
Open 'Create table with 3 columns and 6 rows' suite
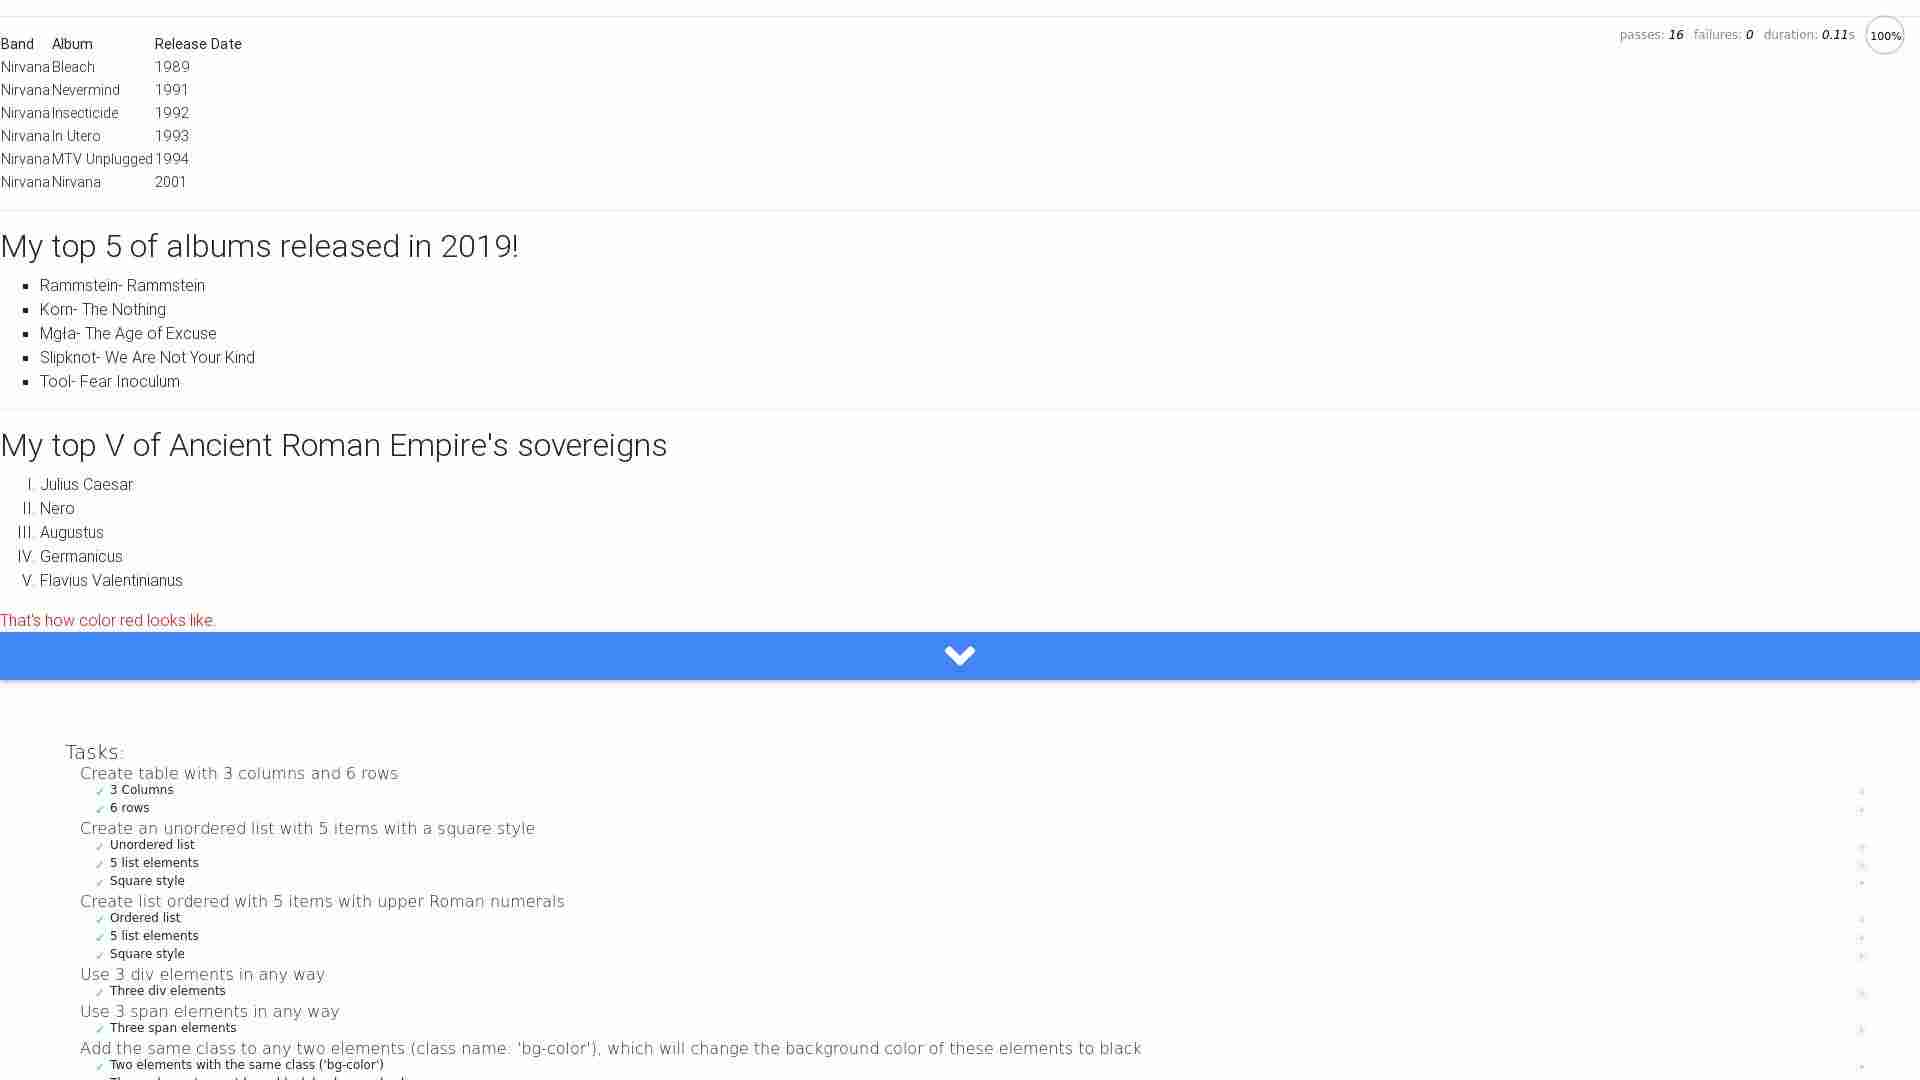point(239,773)
